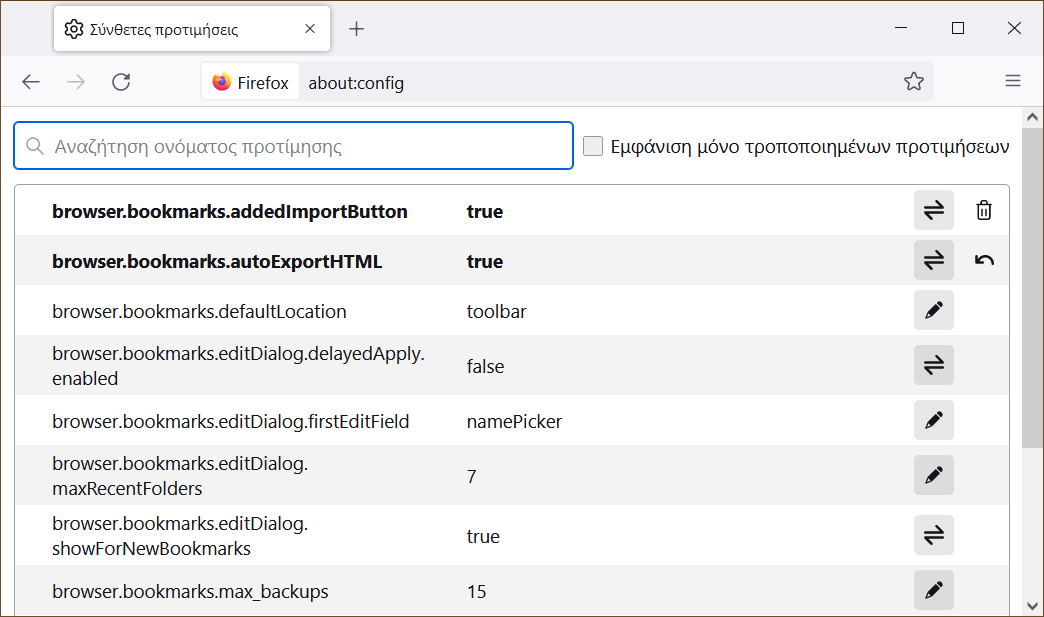
Task: Toggle editDialog.delayedApply.enabled value
Action: pos(933,365)
